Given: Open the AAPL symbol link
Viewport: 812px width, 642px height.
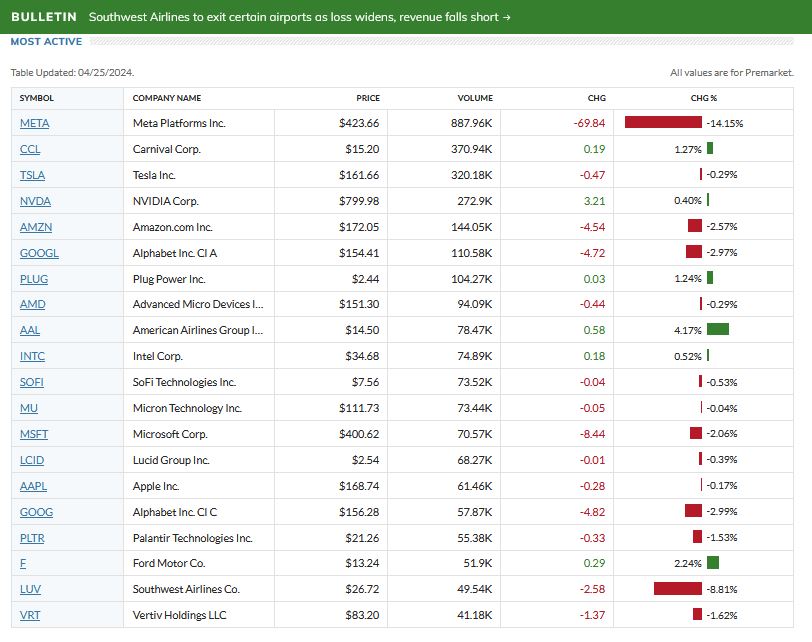Looking at the screenshot, I should point(33,486).
